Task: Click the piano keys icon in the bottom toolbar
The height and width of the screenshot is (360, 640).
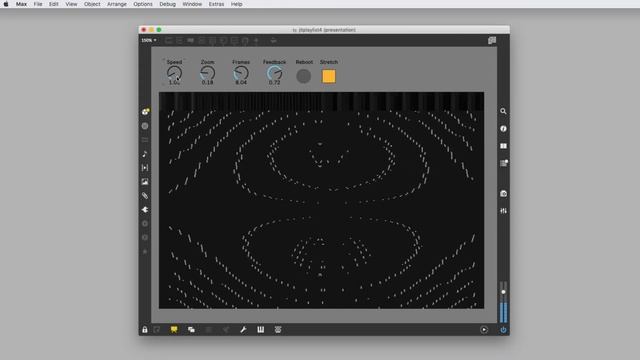Action: [x=260, y=329]
